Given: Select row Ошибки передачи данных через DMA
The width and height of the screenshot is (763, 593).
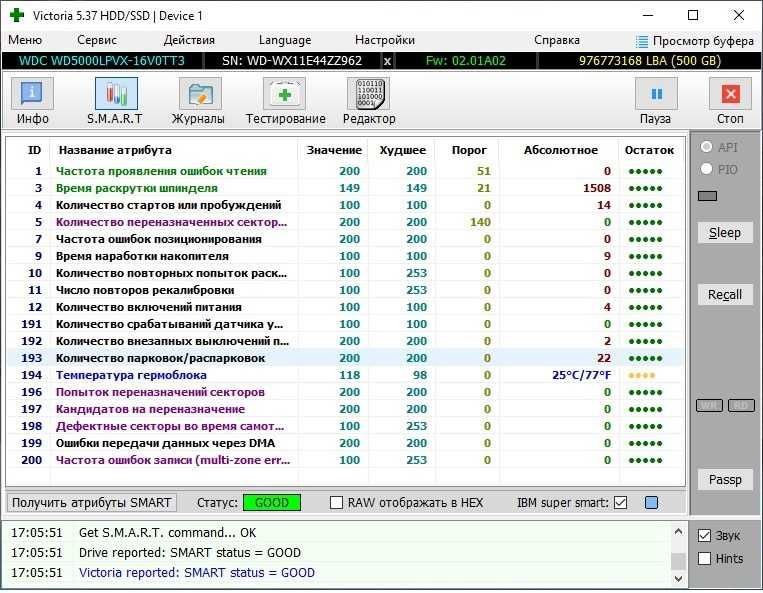Looking at the screenshot, I should tap(345, 444).
